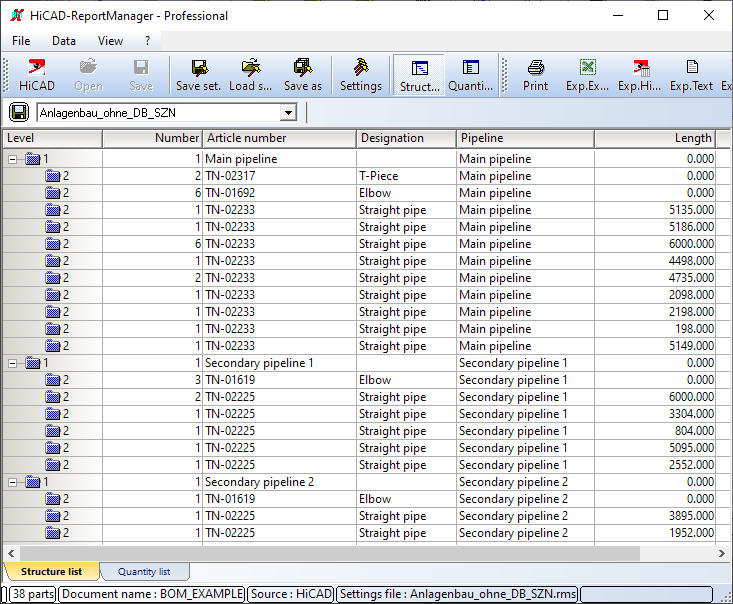The height and width of the screenshot is (604, 733).
Task: Sort by the Number column header
Action: point(152,138)
